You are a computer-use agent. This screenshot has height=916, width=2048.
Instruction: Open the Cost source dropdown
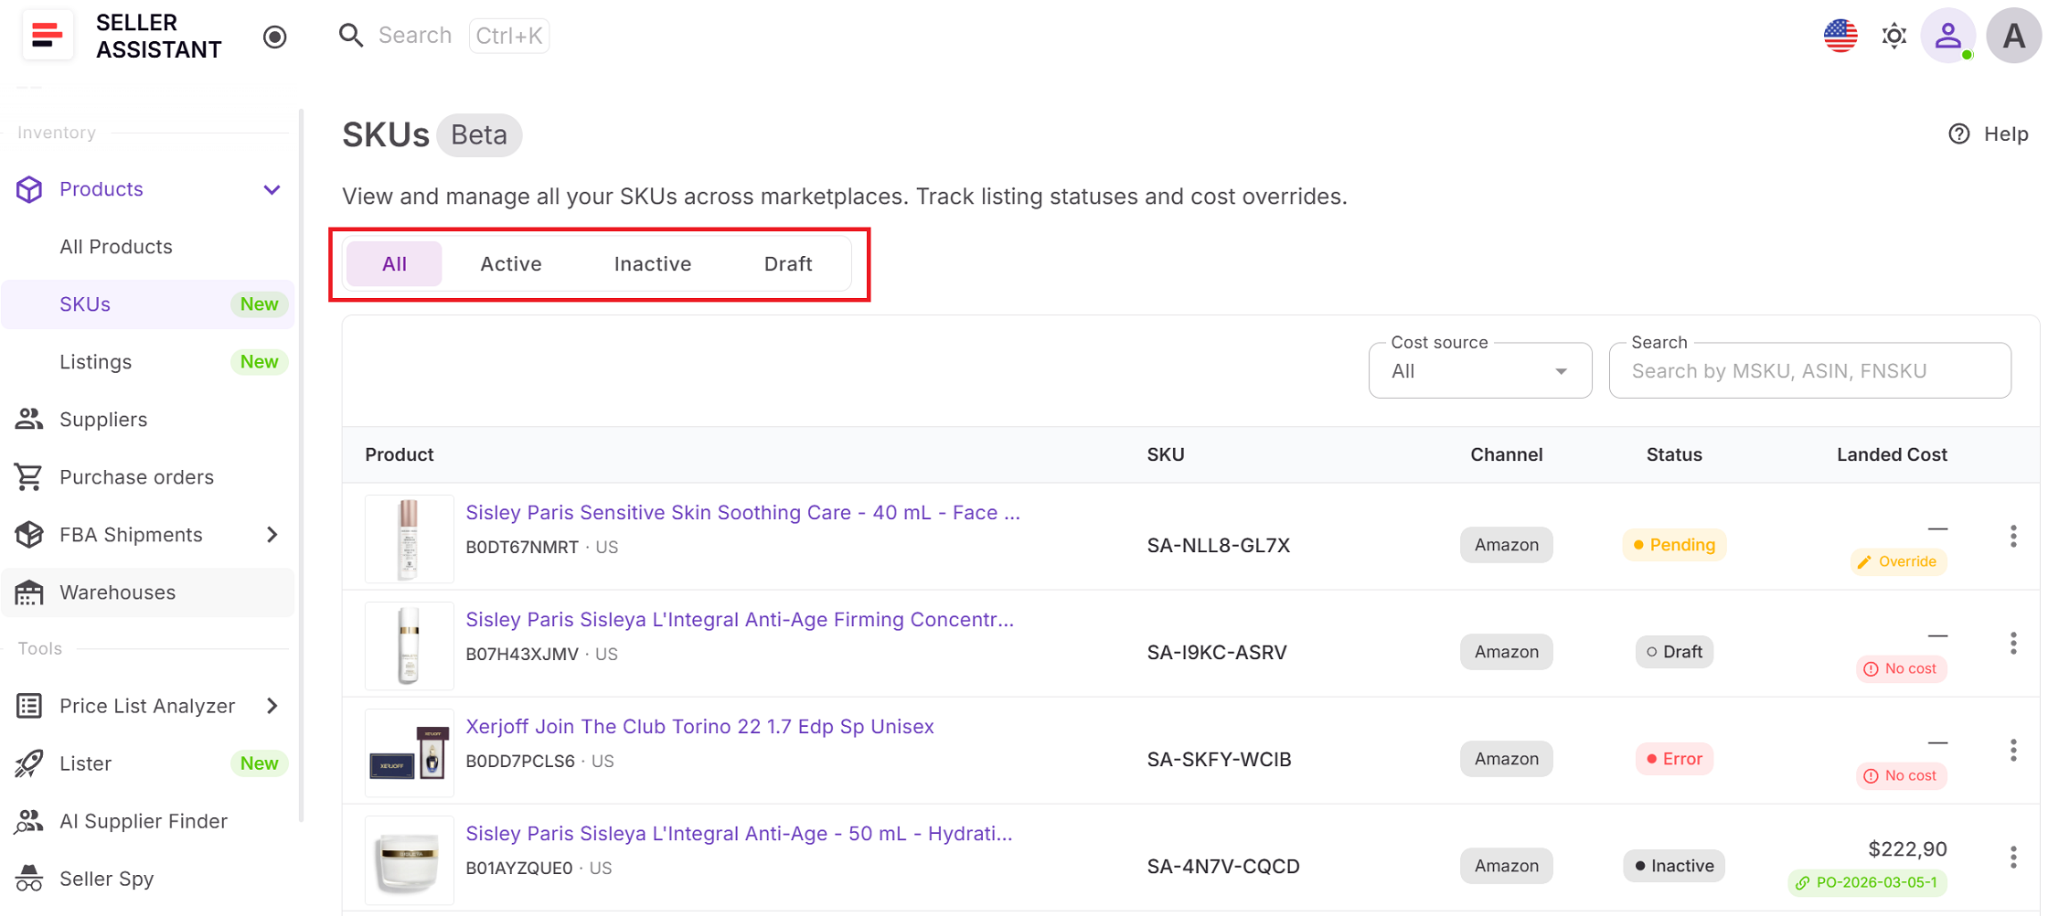point(1480,371)
